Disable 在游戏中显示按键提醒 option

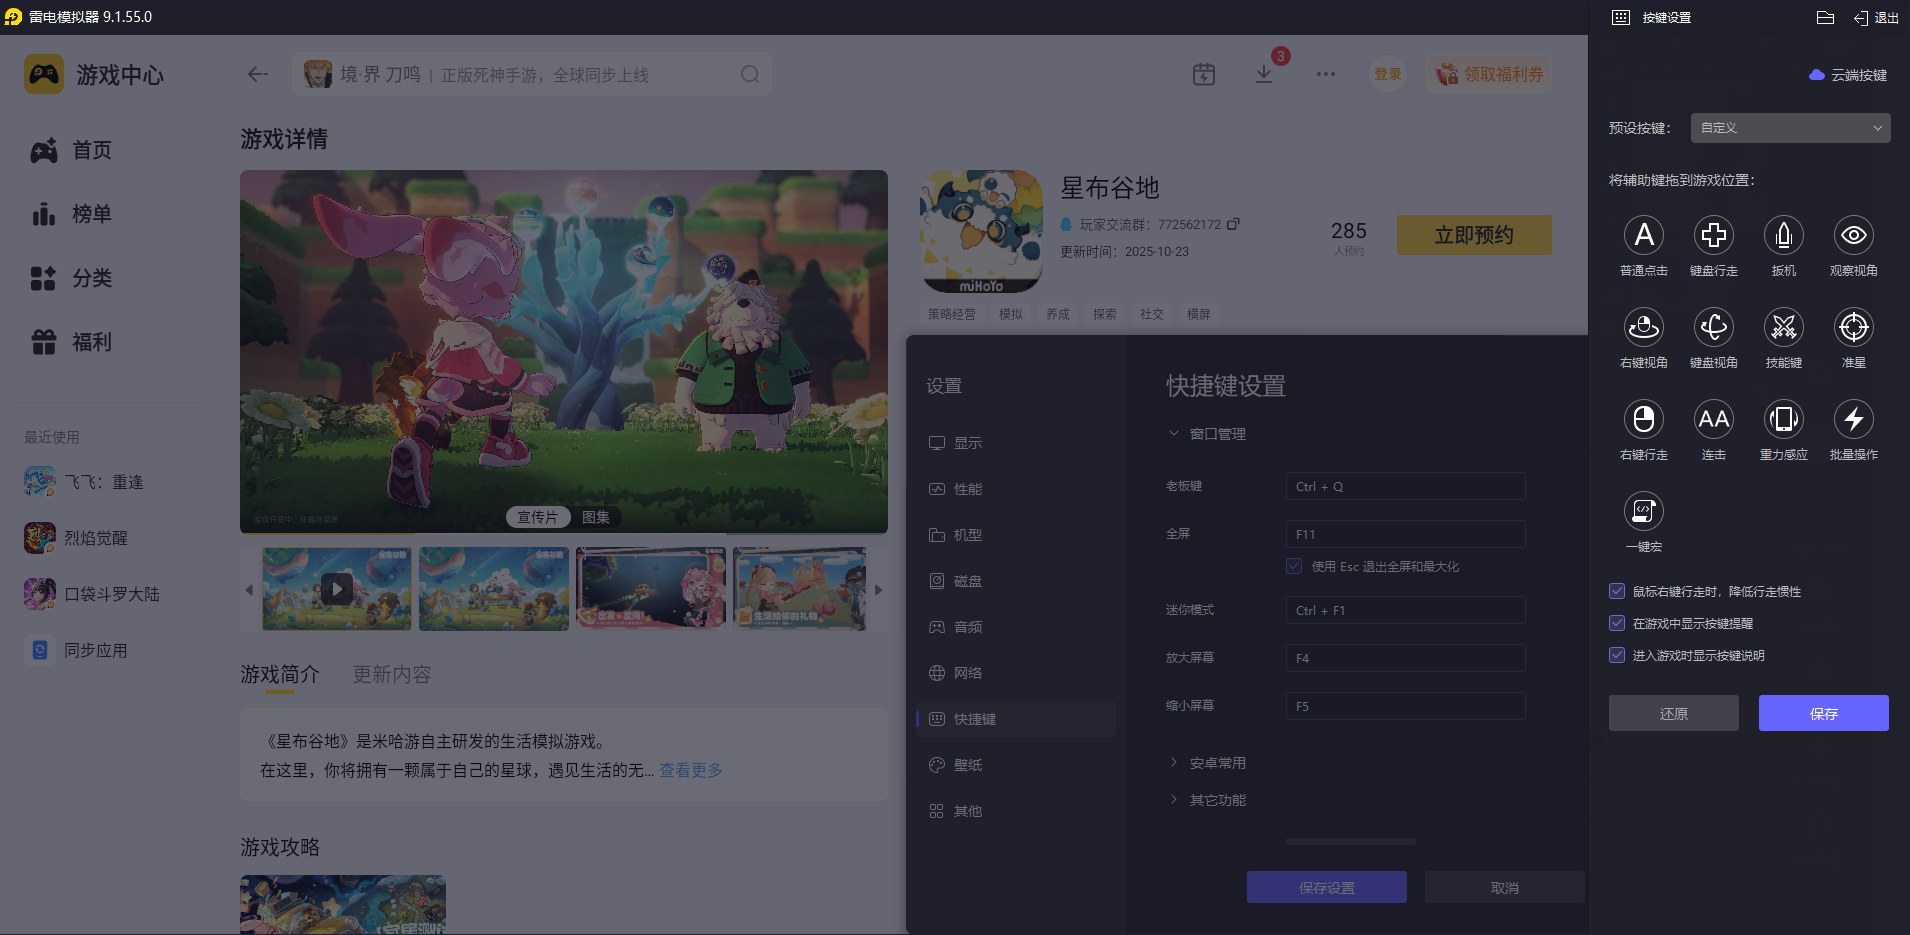(1617, 623)
